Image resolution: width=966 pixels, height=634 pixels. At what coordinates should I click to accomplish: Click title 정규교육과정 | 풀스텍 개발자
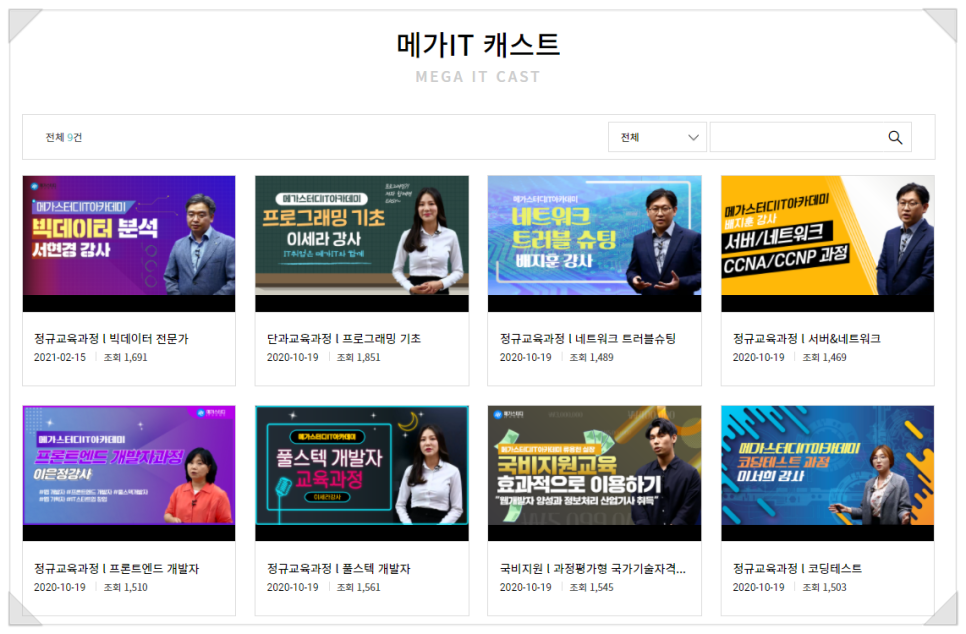pos(338,569)
